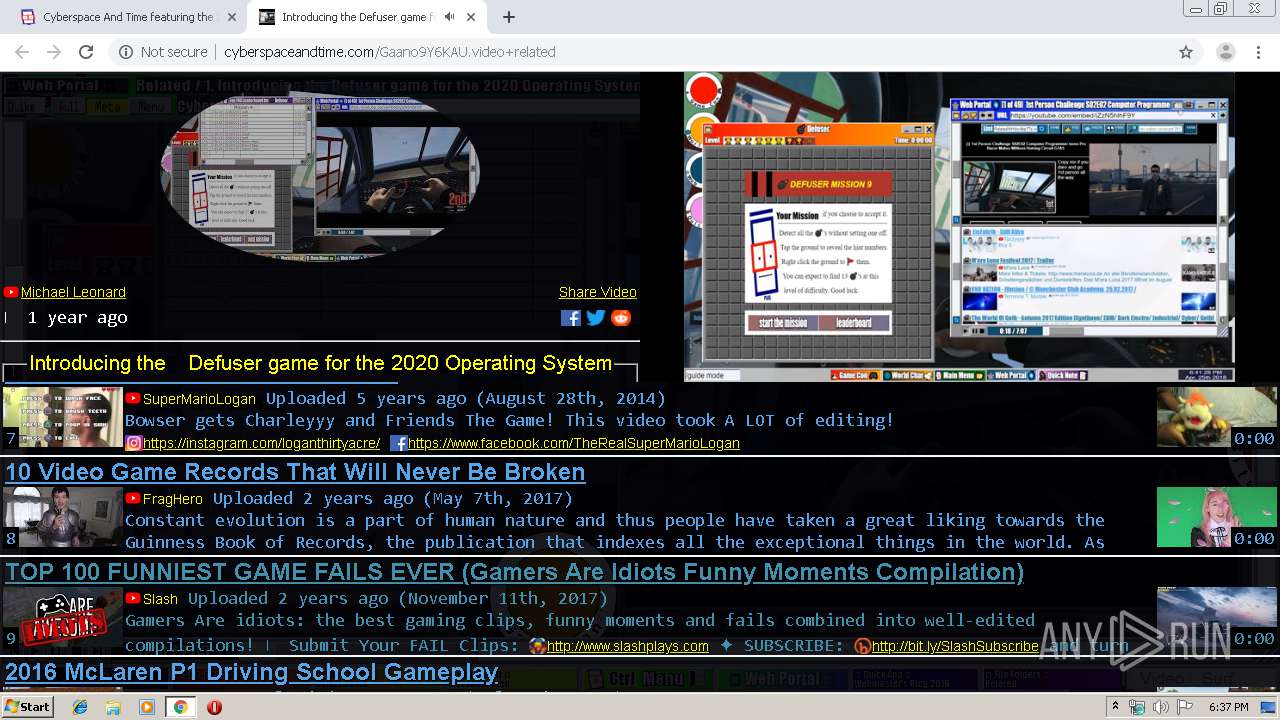Screen dimensions: 1280x720
Task: Mute audio via the tab speaker icon
Action: [x=449, y=17]
